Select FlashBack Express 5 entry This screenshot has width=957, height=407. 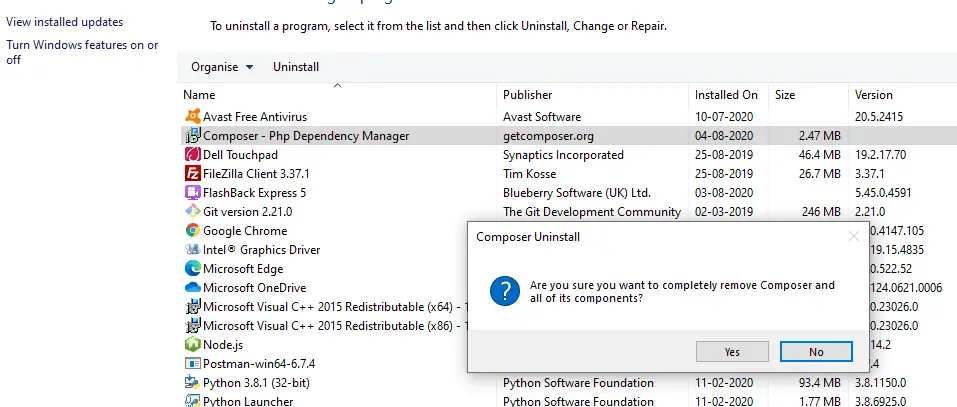coord(255,193)
